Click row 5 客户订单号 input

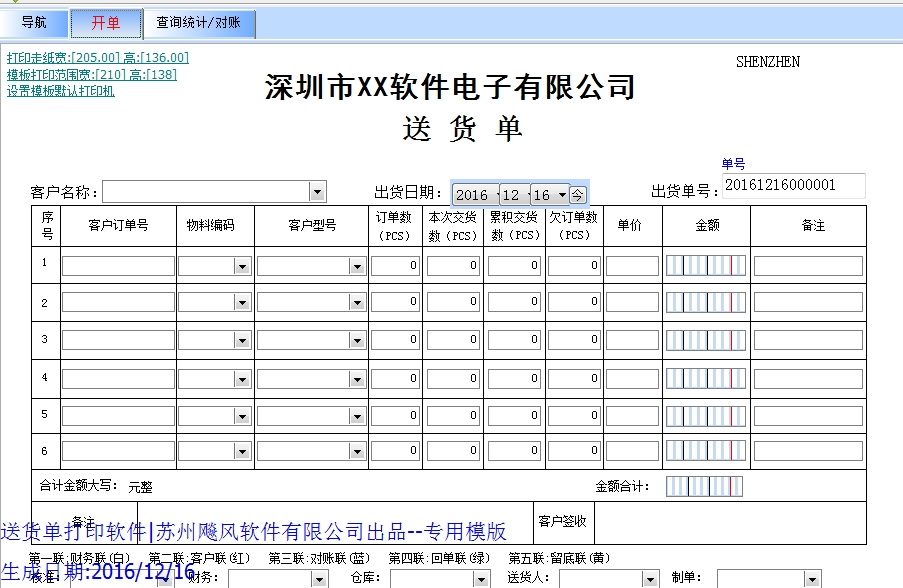[118, 416]
